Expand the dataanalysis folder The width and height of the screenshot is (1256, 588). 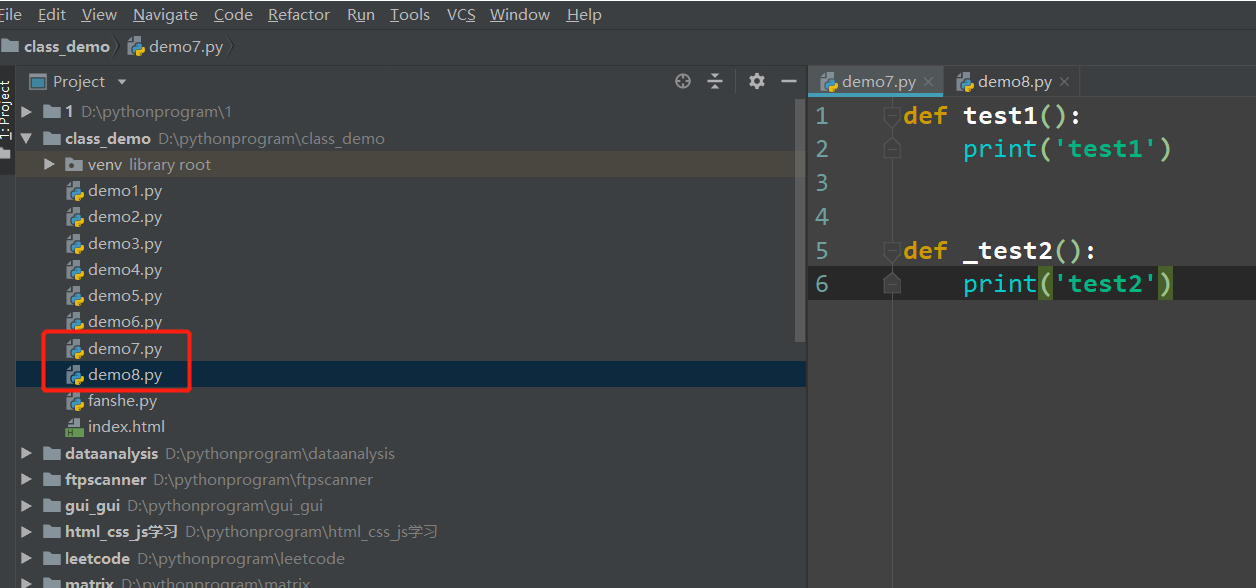click(x=27, y=453)
